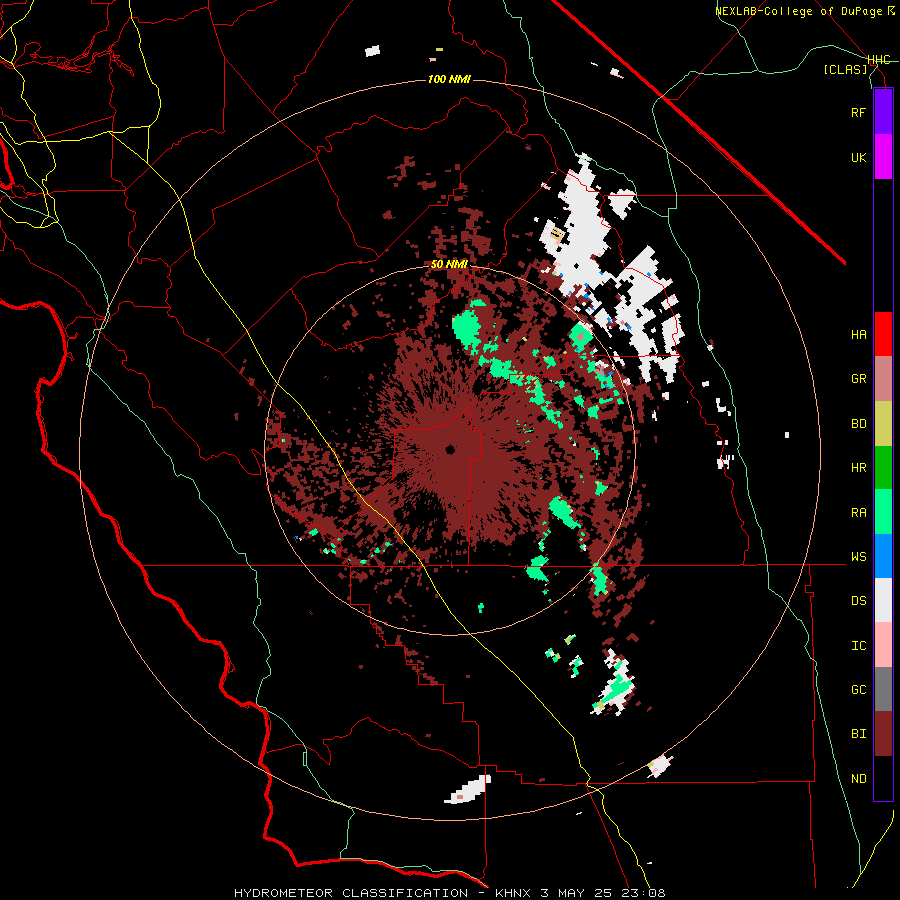Pick the HR dark green legend swatch
Image resolution: width=900 pixels, height=900 pixels.
[x=883, y=468]
